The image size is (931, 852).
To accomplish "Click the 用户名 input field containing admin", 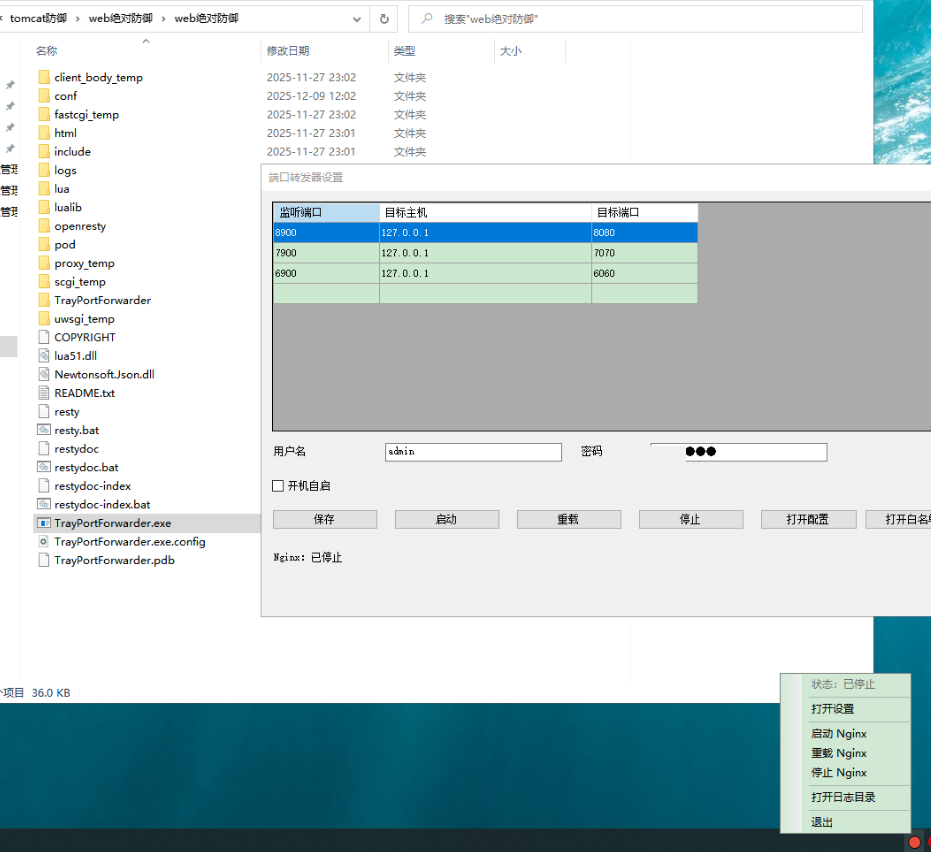I will 473,452.
